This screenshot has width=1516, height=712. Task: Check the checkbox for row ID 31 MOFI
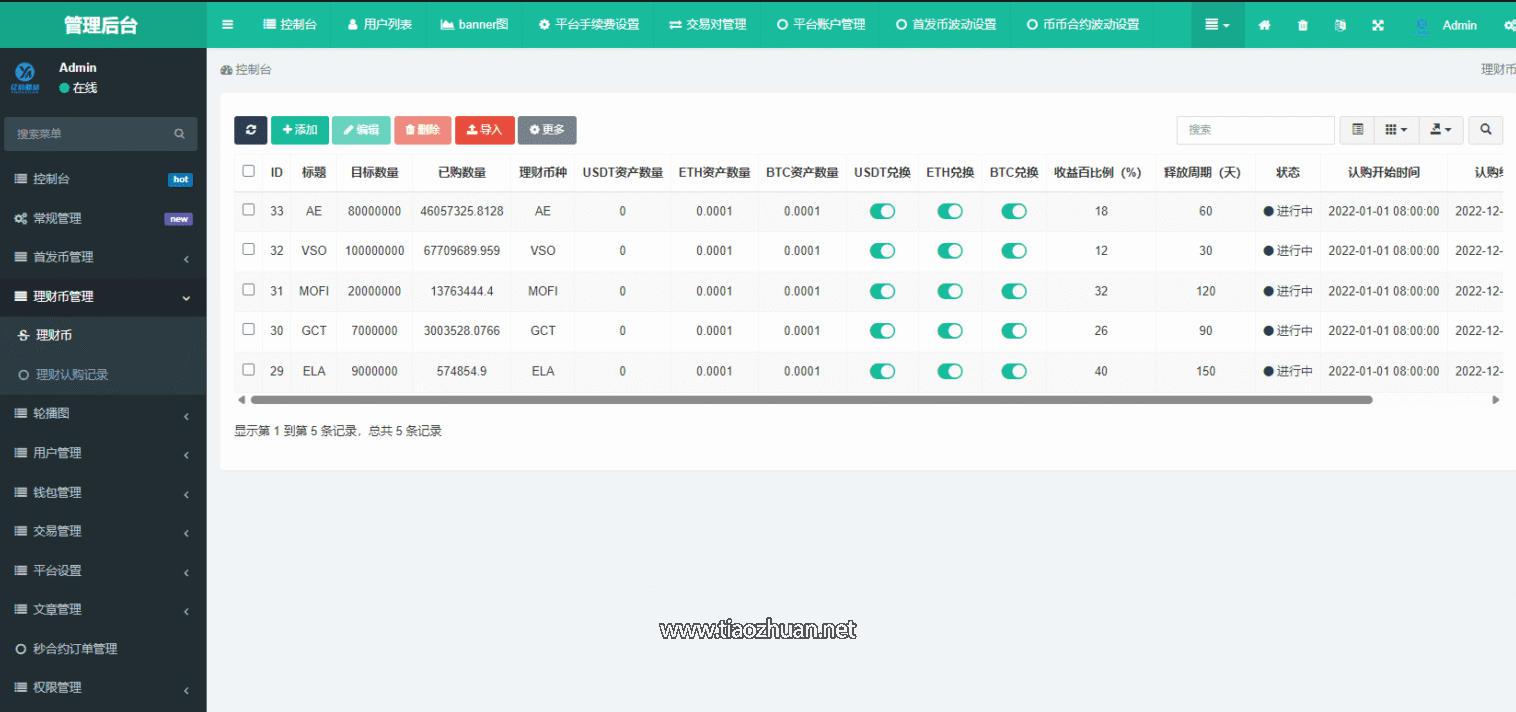click(249, 290)
